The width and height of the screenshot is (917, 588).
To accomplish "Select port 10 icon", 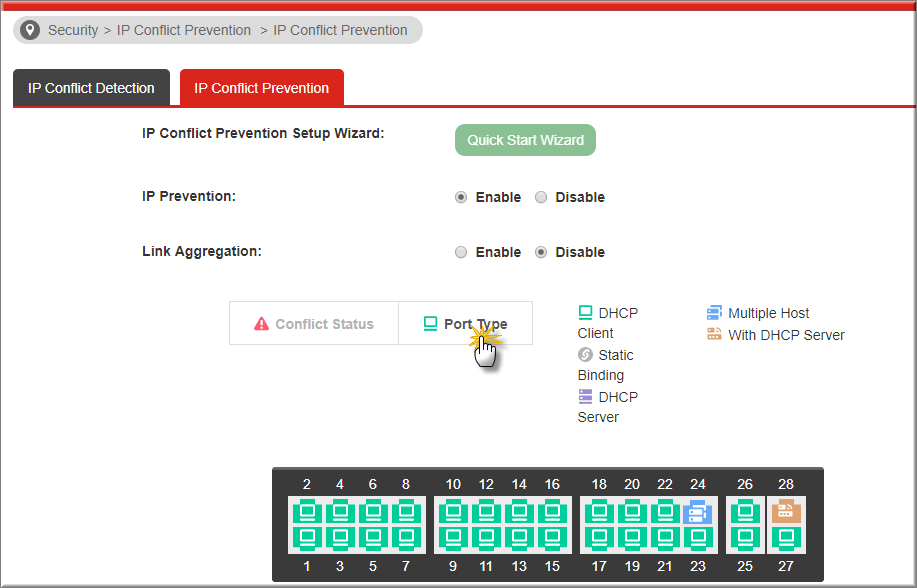I will (x=453, y=513).
